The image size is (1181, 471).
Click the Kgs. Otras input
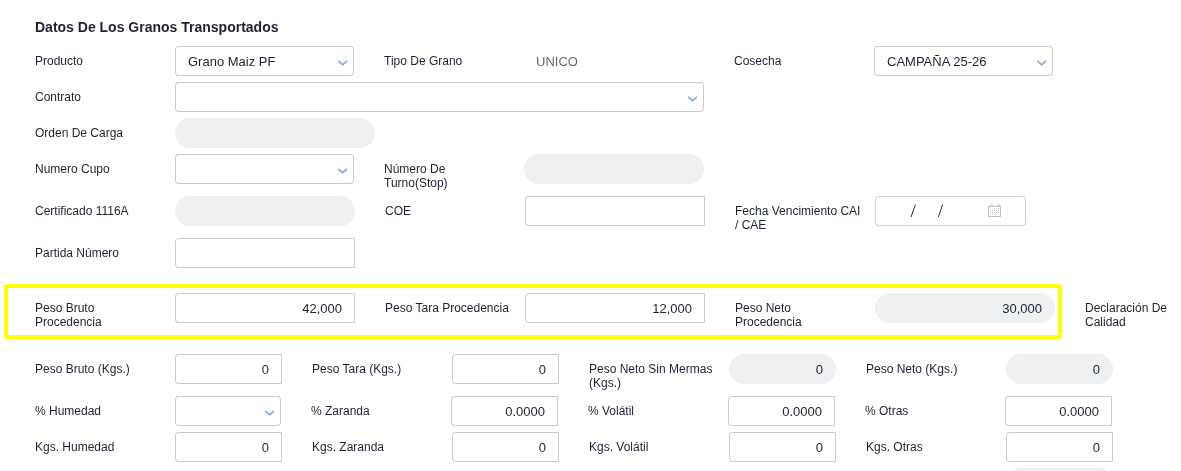click(1059, 447)
